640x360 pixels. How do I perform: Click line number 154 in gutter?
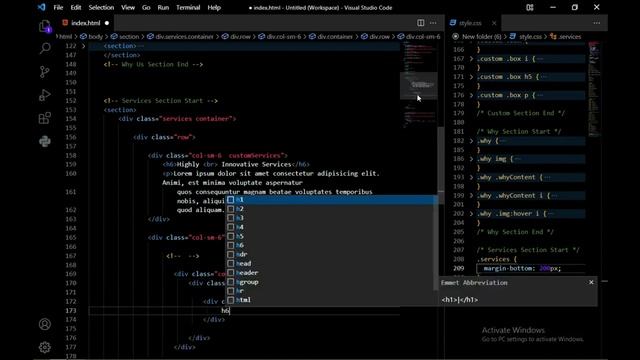click(71, 119)
